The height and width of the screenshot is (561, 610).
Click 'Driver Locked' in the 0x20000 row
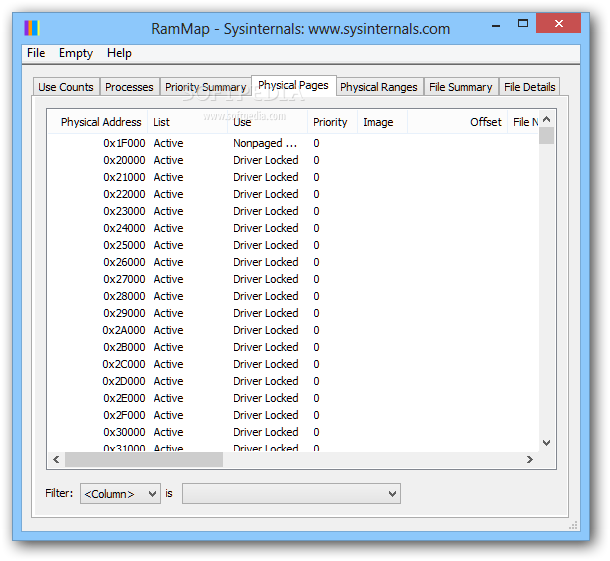pyautogui.click(x=266, y=160)
